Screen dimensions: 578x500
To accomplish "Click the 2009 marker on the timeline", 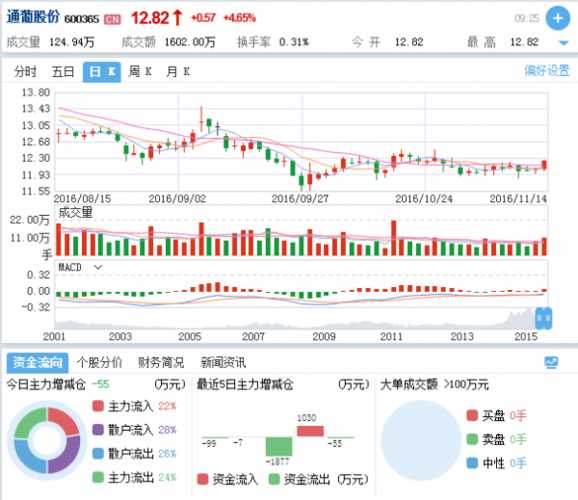I will [x=324, y=336].
